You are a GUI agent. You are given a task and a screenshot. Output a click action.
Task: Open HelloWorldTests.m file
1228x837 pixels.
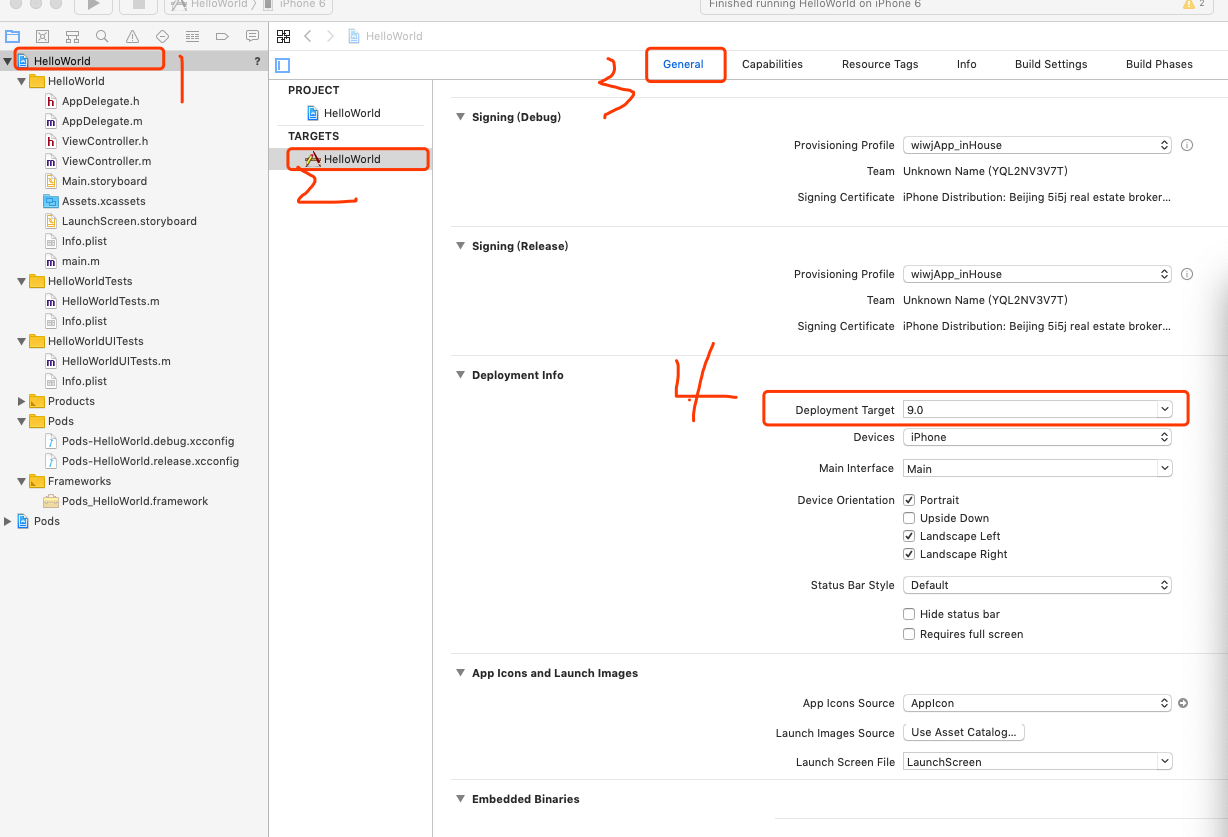pyautogui.click(x=101, y=301)
